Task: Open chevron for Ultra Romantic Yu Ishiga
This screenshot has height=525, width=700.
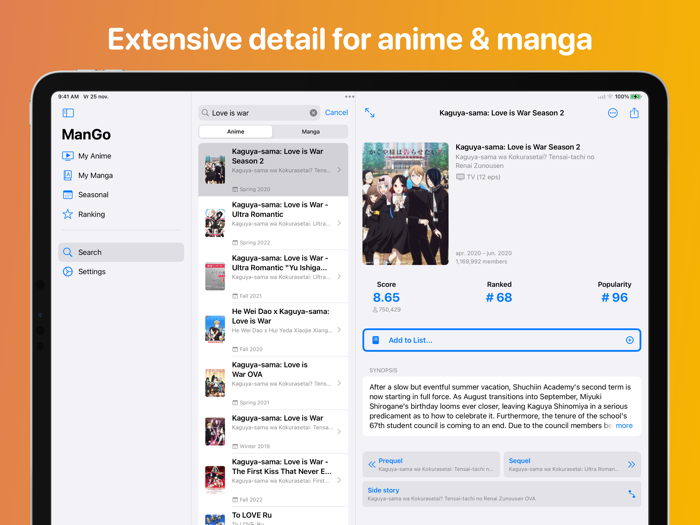Action: [x=339, y=276]
